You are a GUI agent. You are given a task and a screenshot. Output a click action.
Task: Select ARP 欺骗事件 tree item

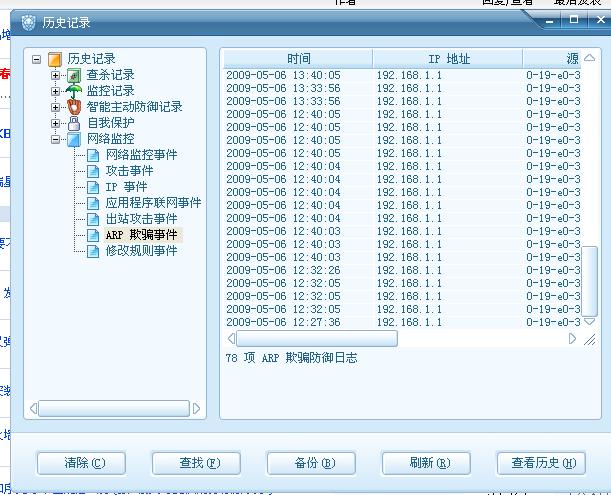[x=141, y=235]
